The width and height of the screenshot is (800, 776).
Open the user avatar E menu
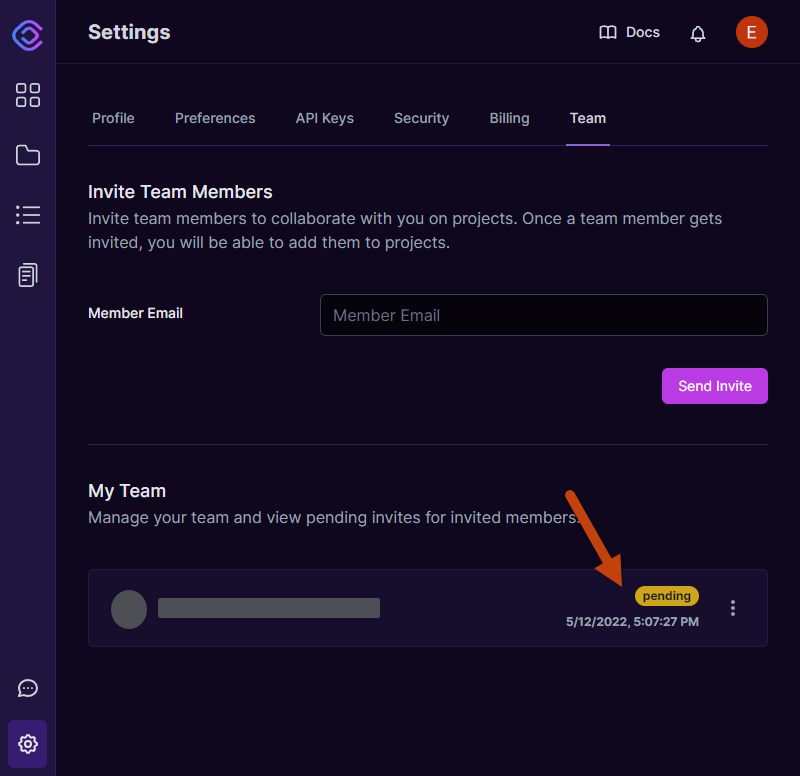752,32
